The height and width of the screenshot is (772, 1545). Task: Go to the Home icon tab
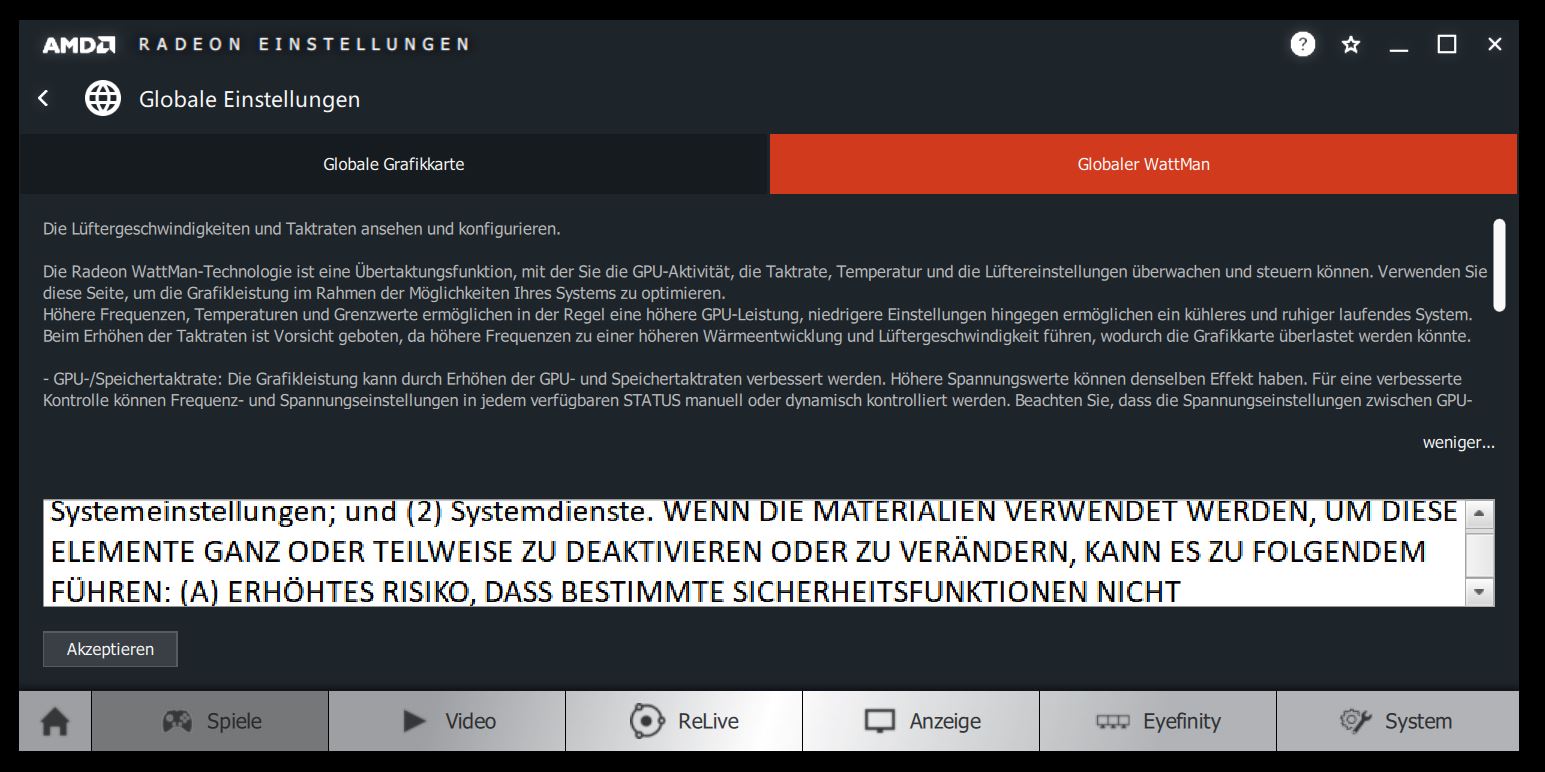55,721
